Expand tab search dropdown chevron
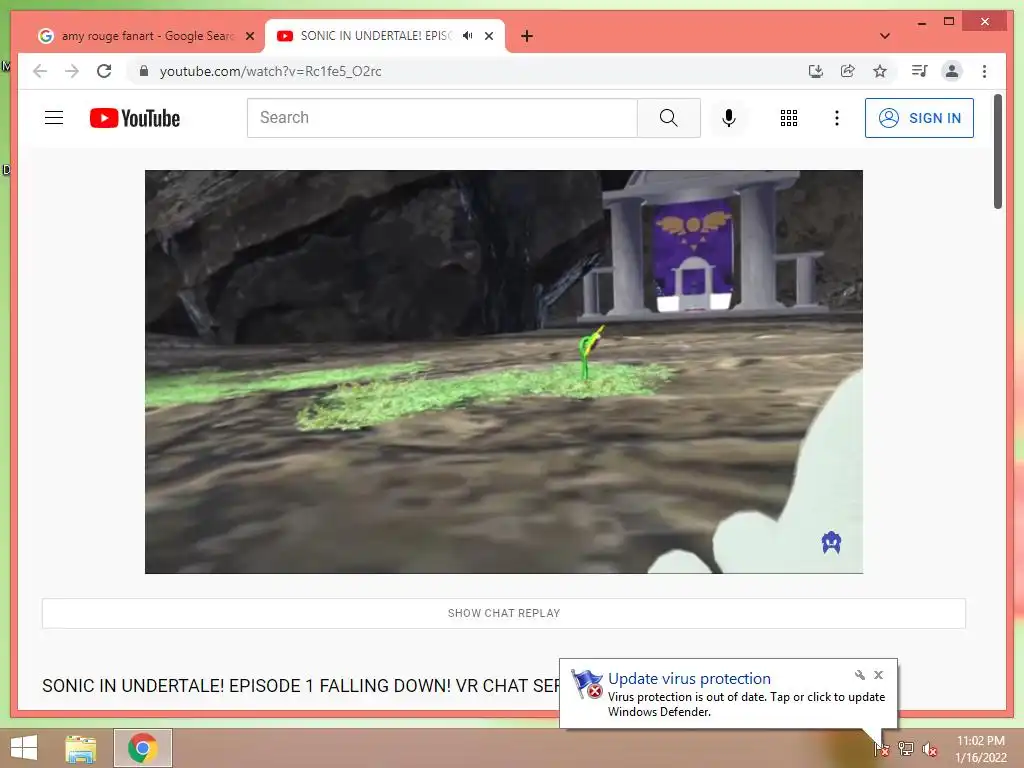The image size is (1024, 768). click(884, 36)
